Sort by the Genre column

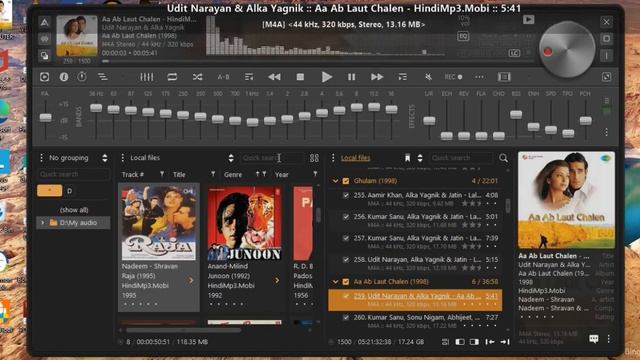pos(233,174)
